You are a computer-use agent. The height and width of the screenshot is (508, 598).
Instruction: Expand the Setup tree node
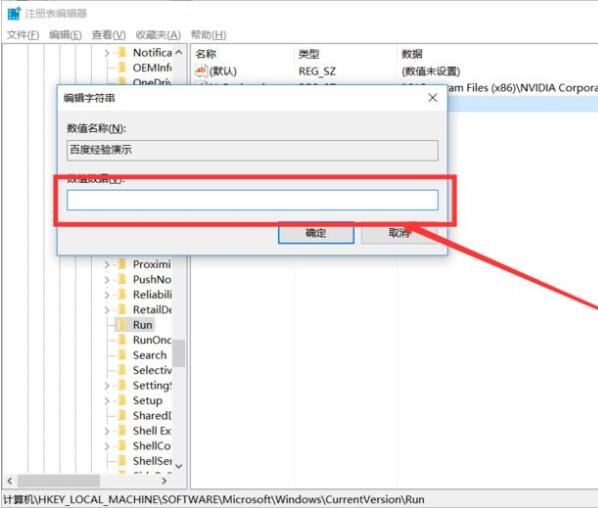[x=107, y=401]
